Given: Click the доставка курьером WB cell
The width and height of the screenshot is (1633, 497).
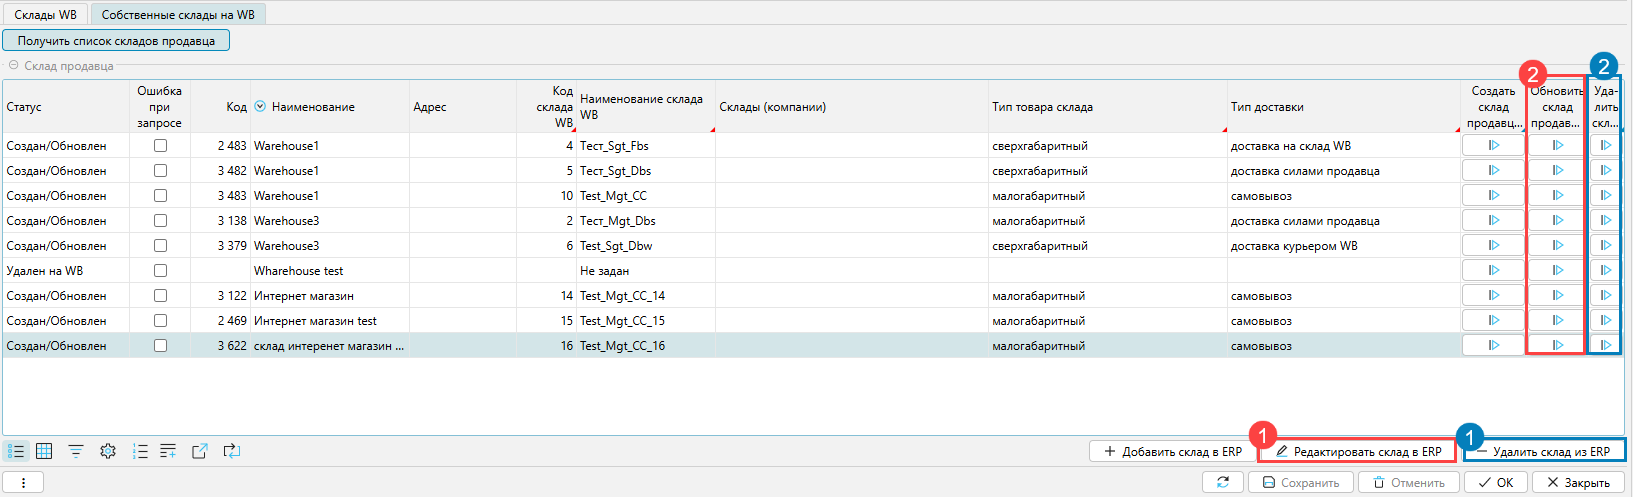Looking at the screenshot, I should coord(1343,245).
